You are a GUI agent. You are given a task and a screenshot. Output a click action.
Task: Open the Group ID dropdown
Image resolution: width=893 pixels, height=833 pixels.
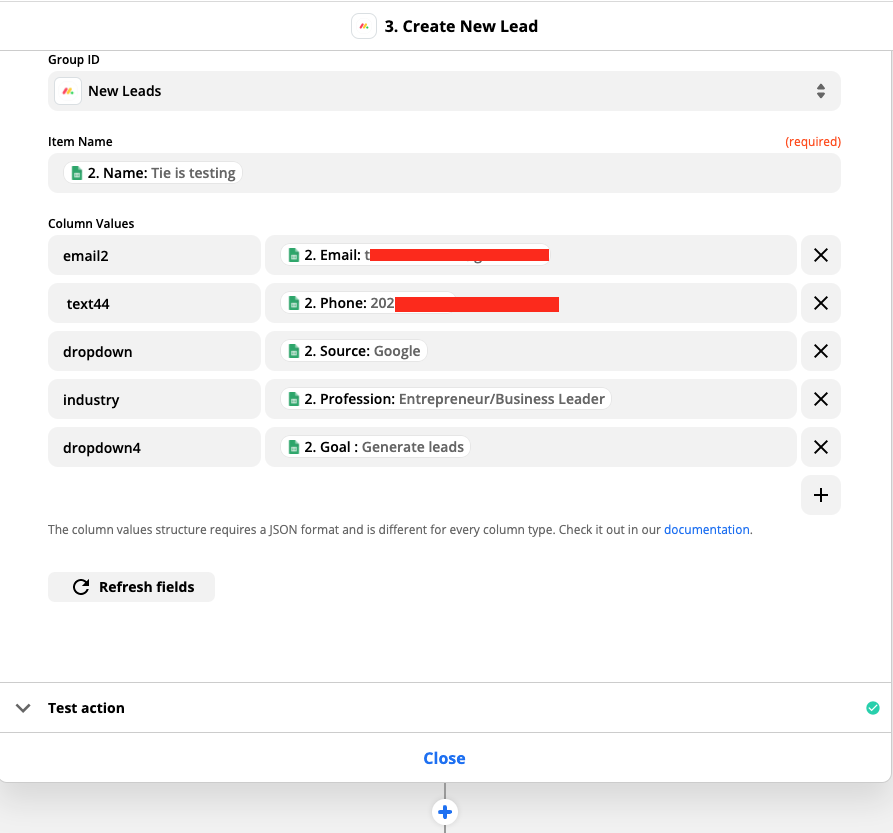(x=444, y=91)
